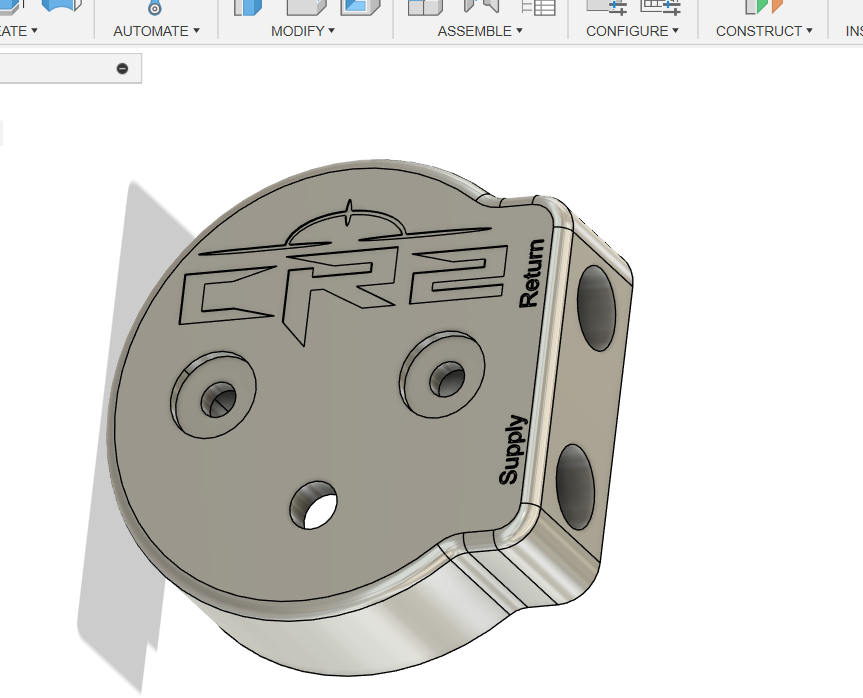Click the second sliders icon above Configure
Screen dimensions: 863x698
click(x=661, y=7)
